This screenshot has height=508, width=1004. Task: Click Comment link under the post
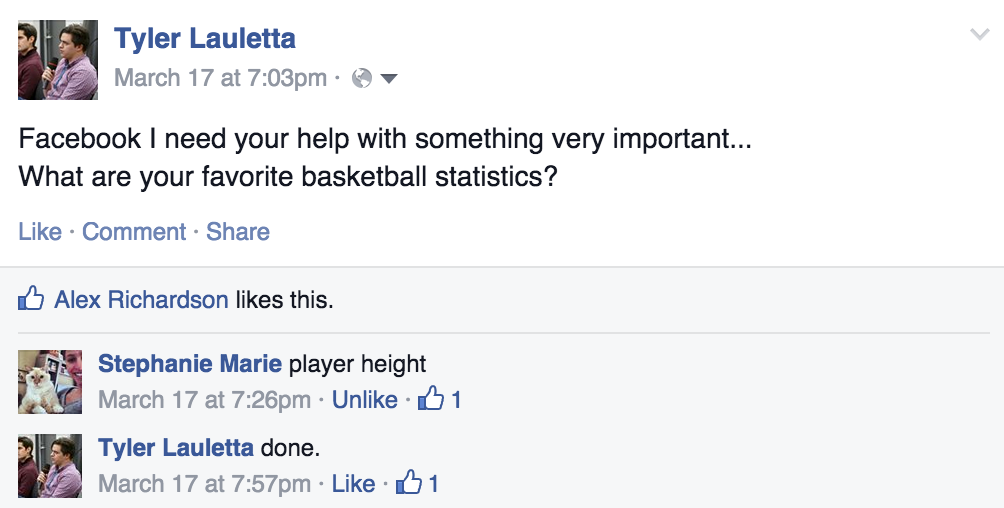[134, 232]
